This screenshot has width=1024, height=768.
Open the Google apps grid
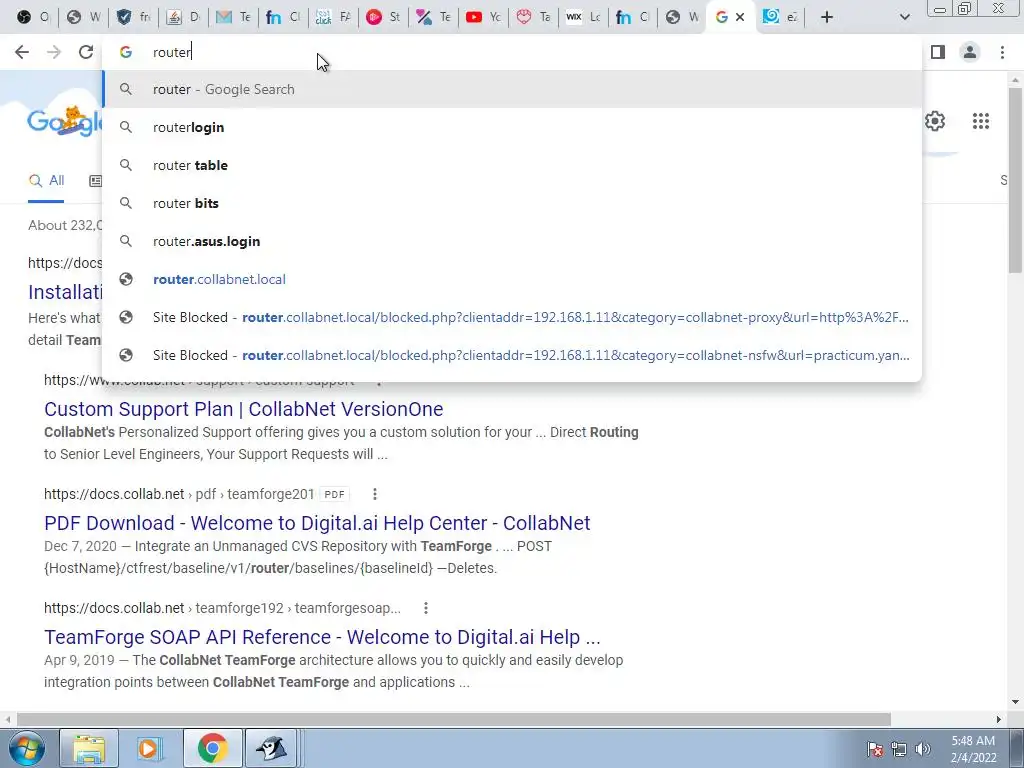980,121
